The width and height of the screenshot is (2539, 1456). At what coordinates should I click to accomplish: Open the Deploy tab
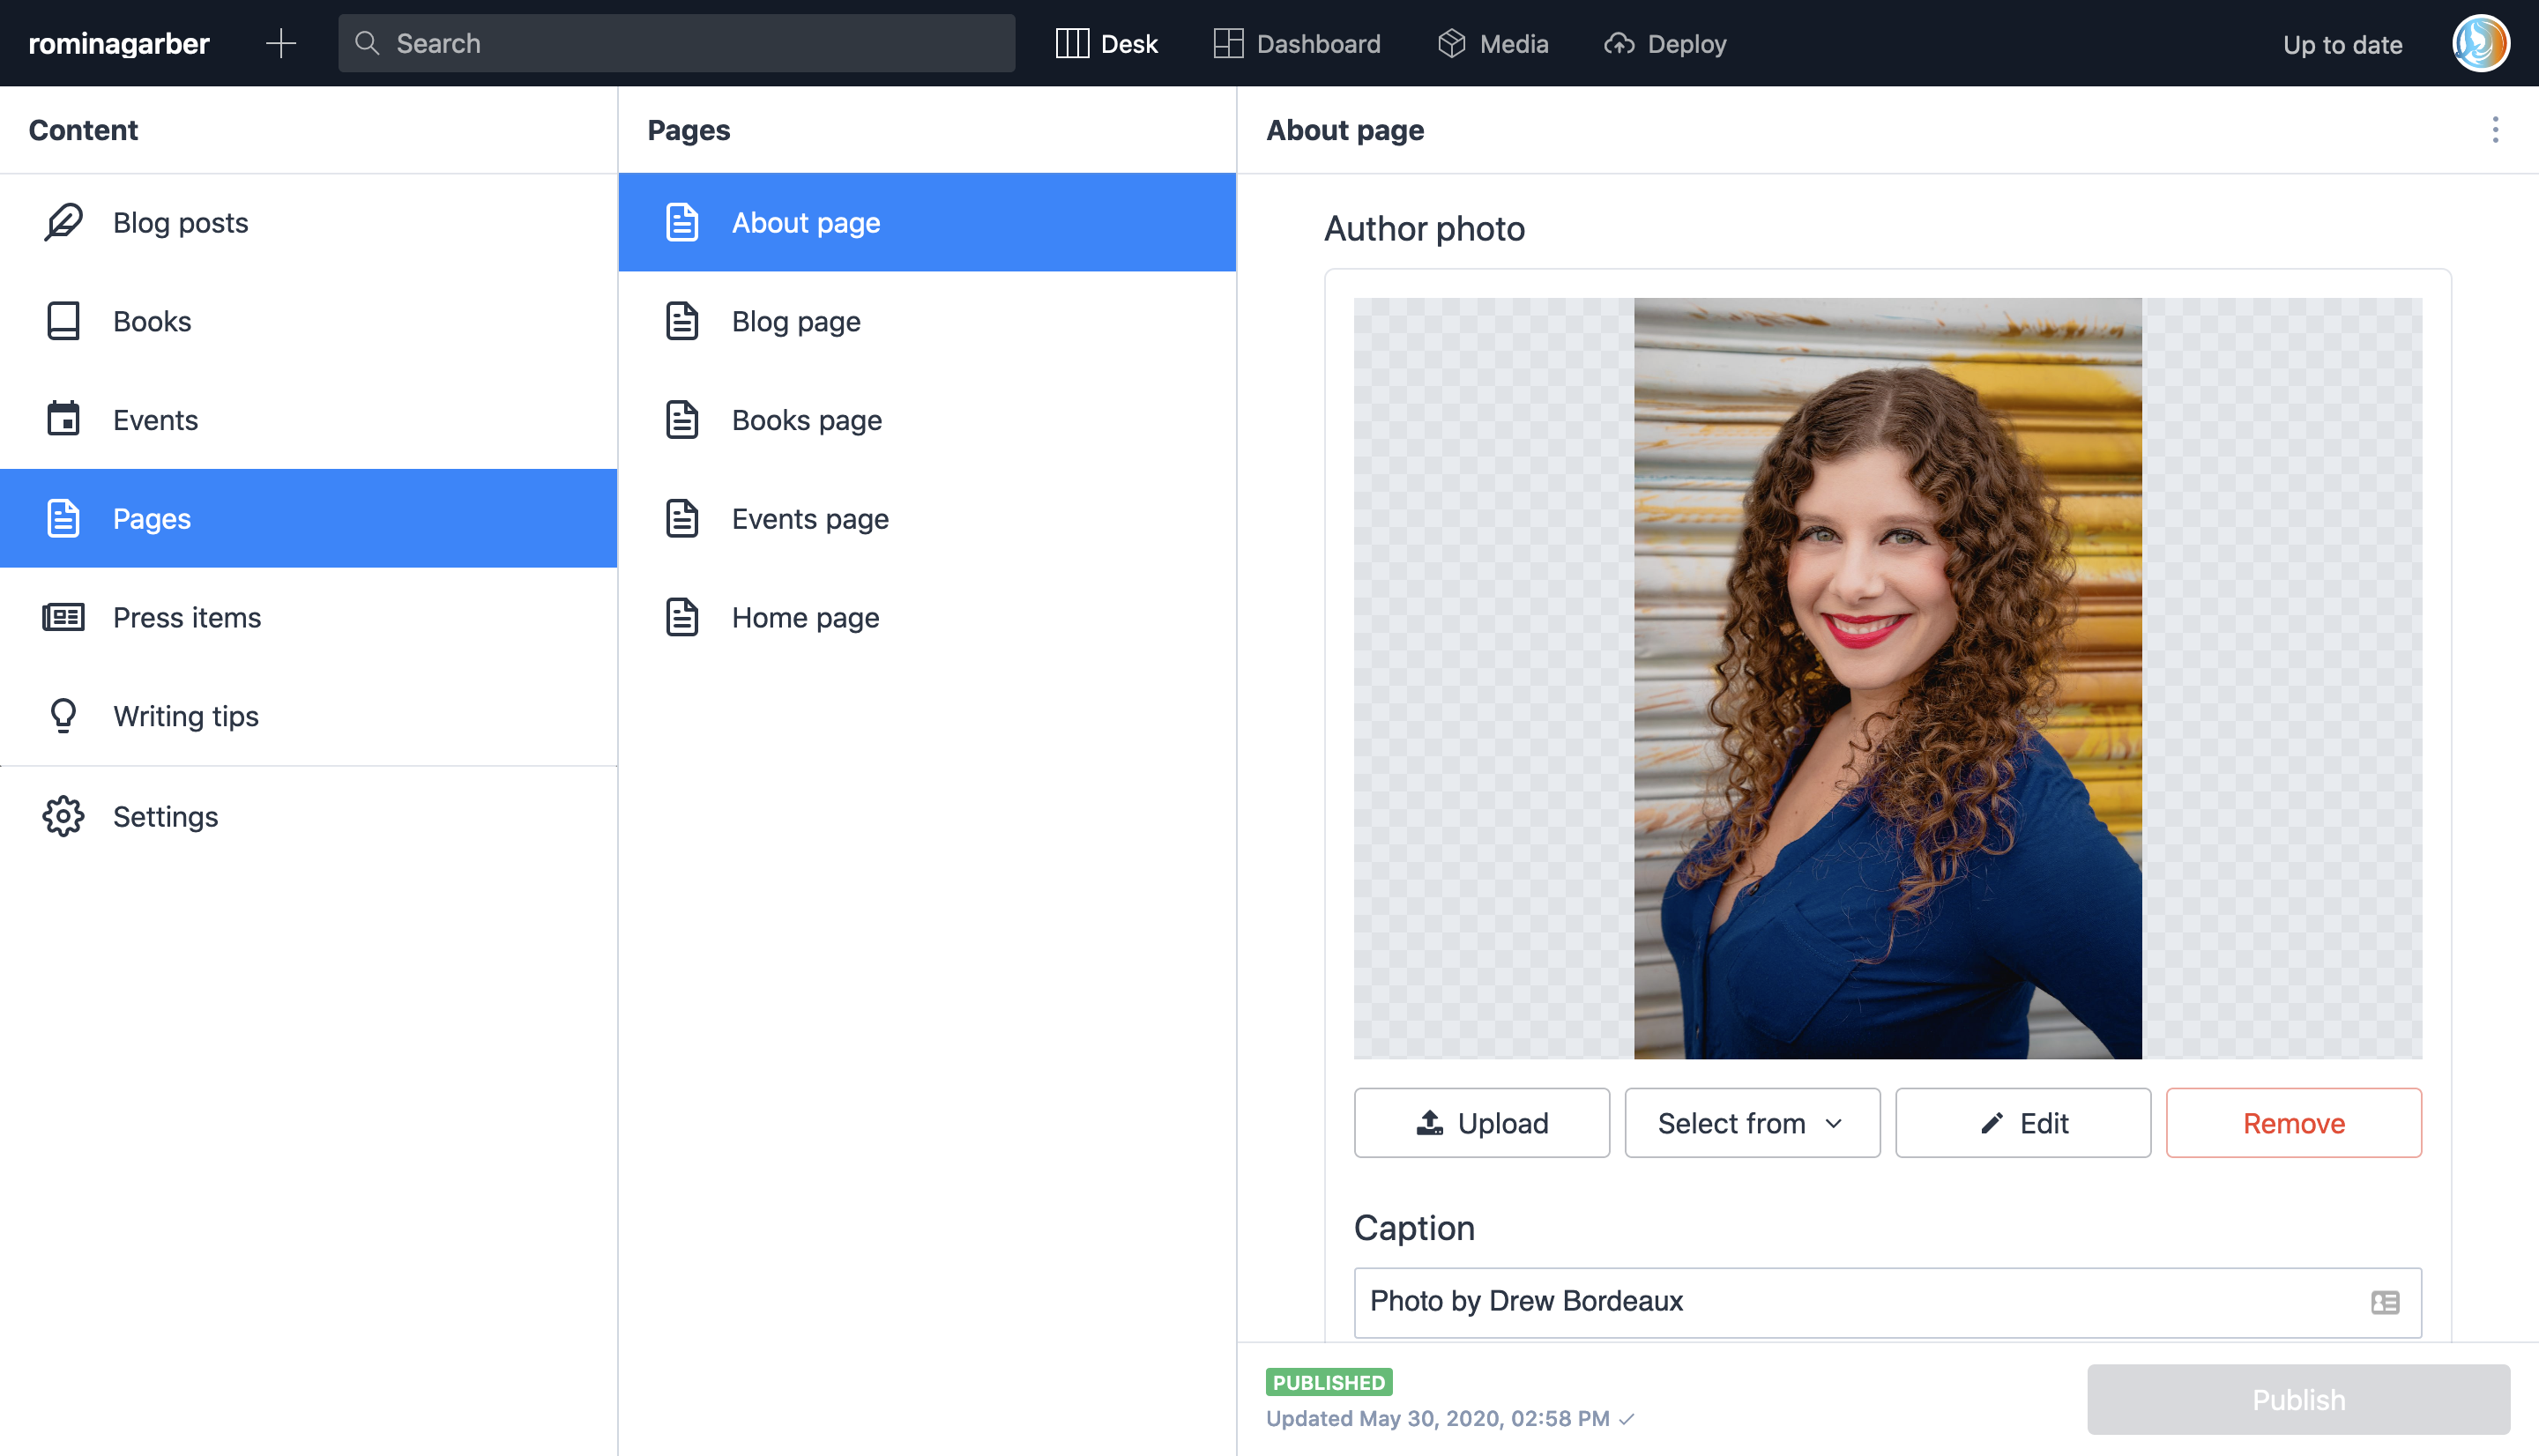(1665, 43)
